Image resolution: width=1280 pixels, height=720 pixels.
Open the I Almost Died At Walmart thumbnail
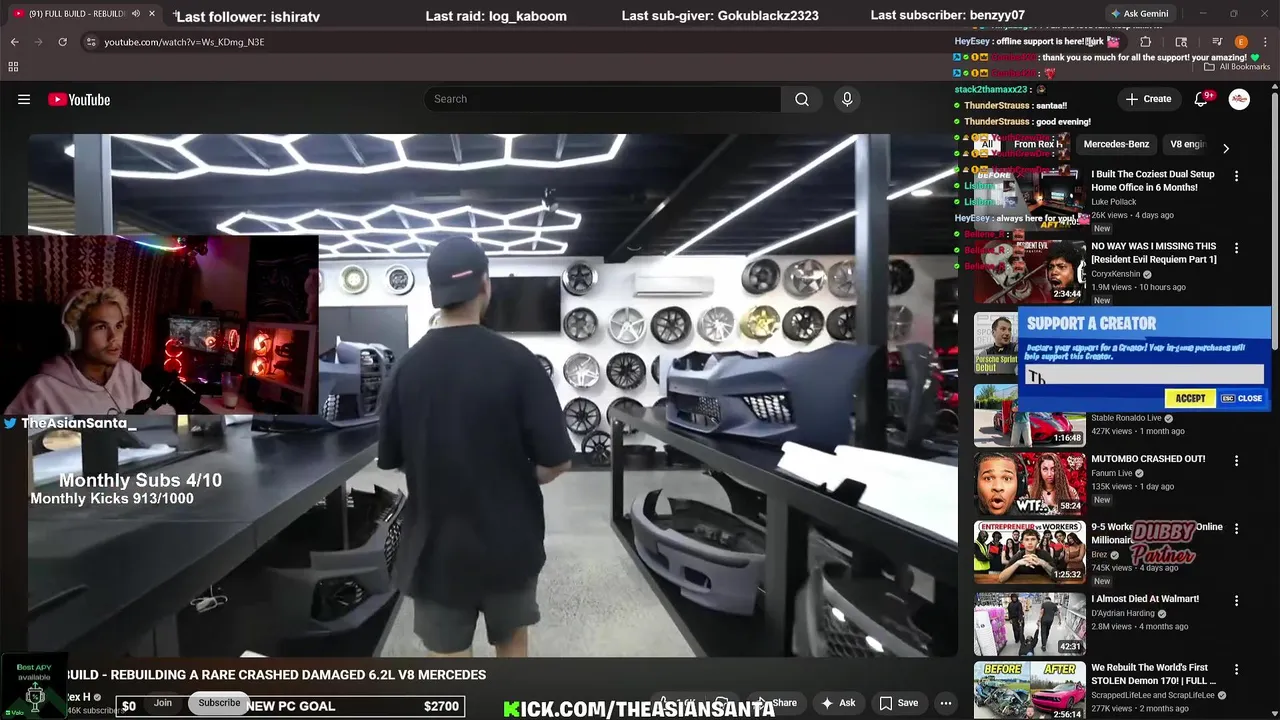click(x=1030, y=624)
